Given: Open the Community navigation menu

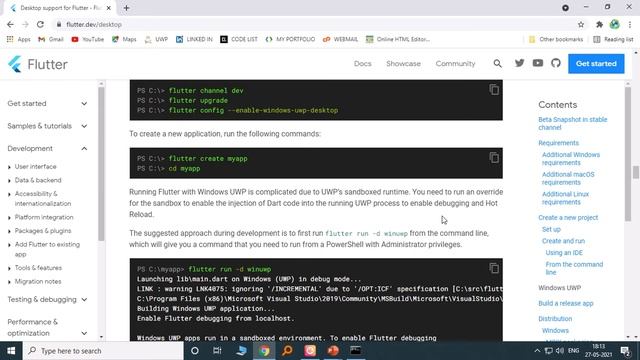Looking at the screenshot, I should (455, 64).
